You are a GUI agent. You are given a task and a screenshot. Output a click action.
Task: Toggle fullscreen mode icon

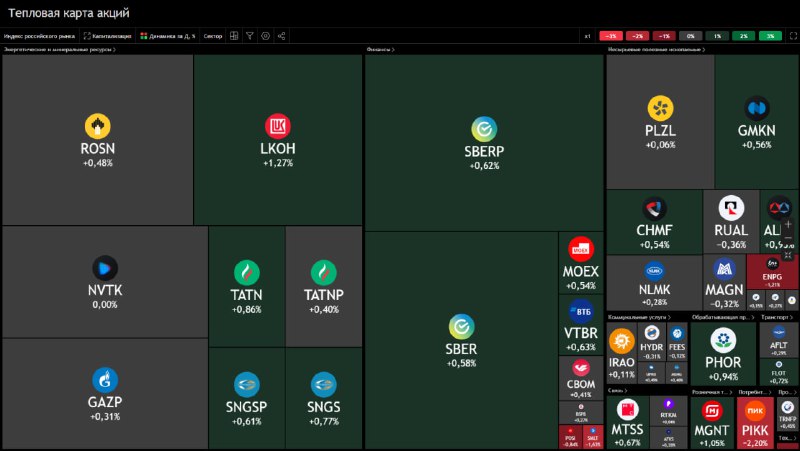pos(793,36)
